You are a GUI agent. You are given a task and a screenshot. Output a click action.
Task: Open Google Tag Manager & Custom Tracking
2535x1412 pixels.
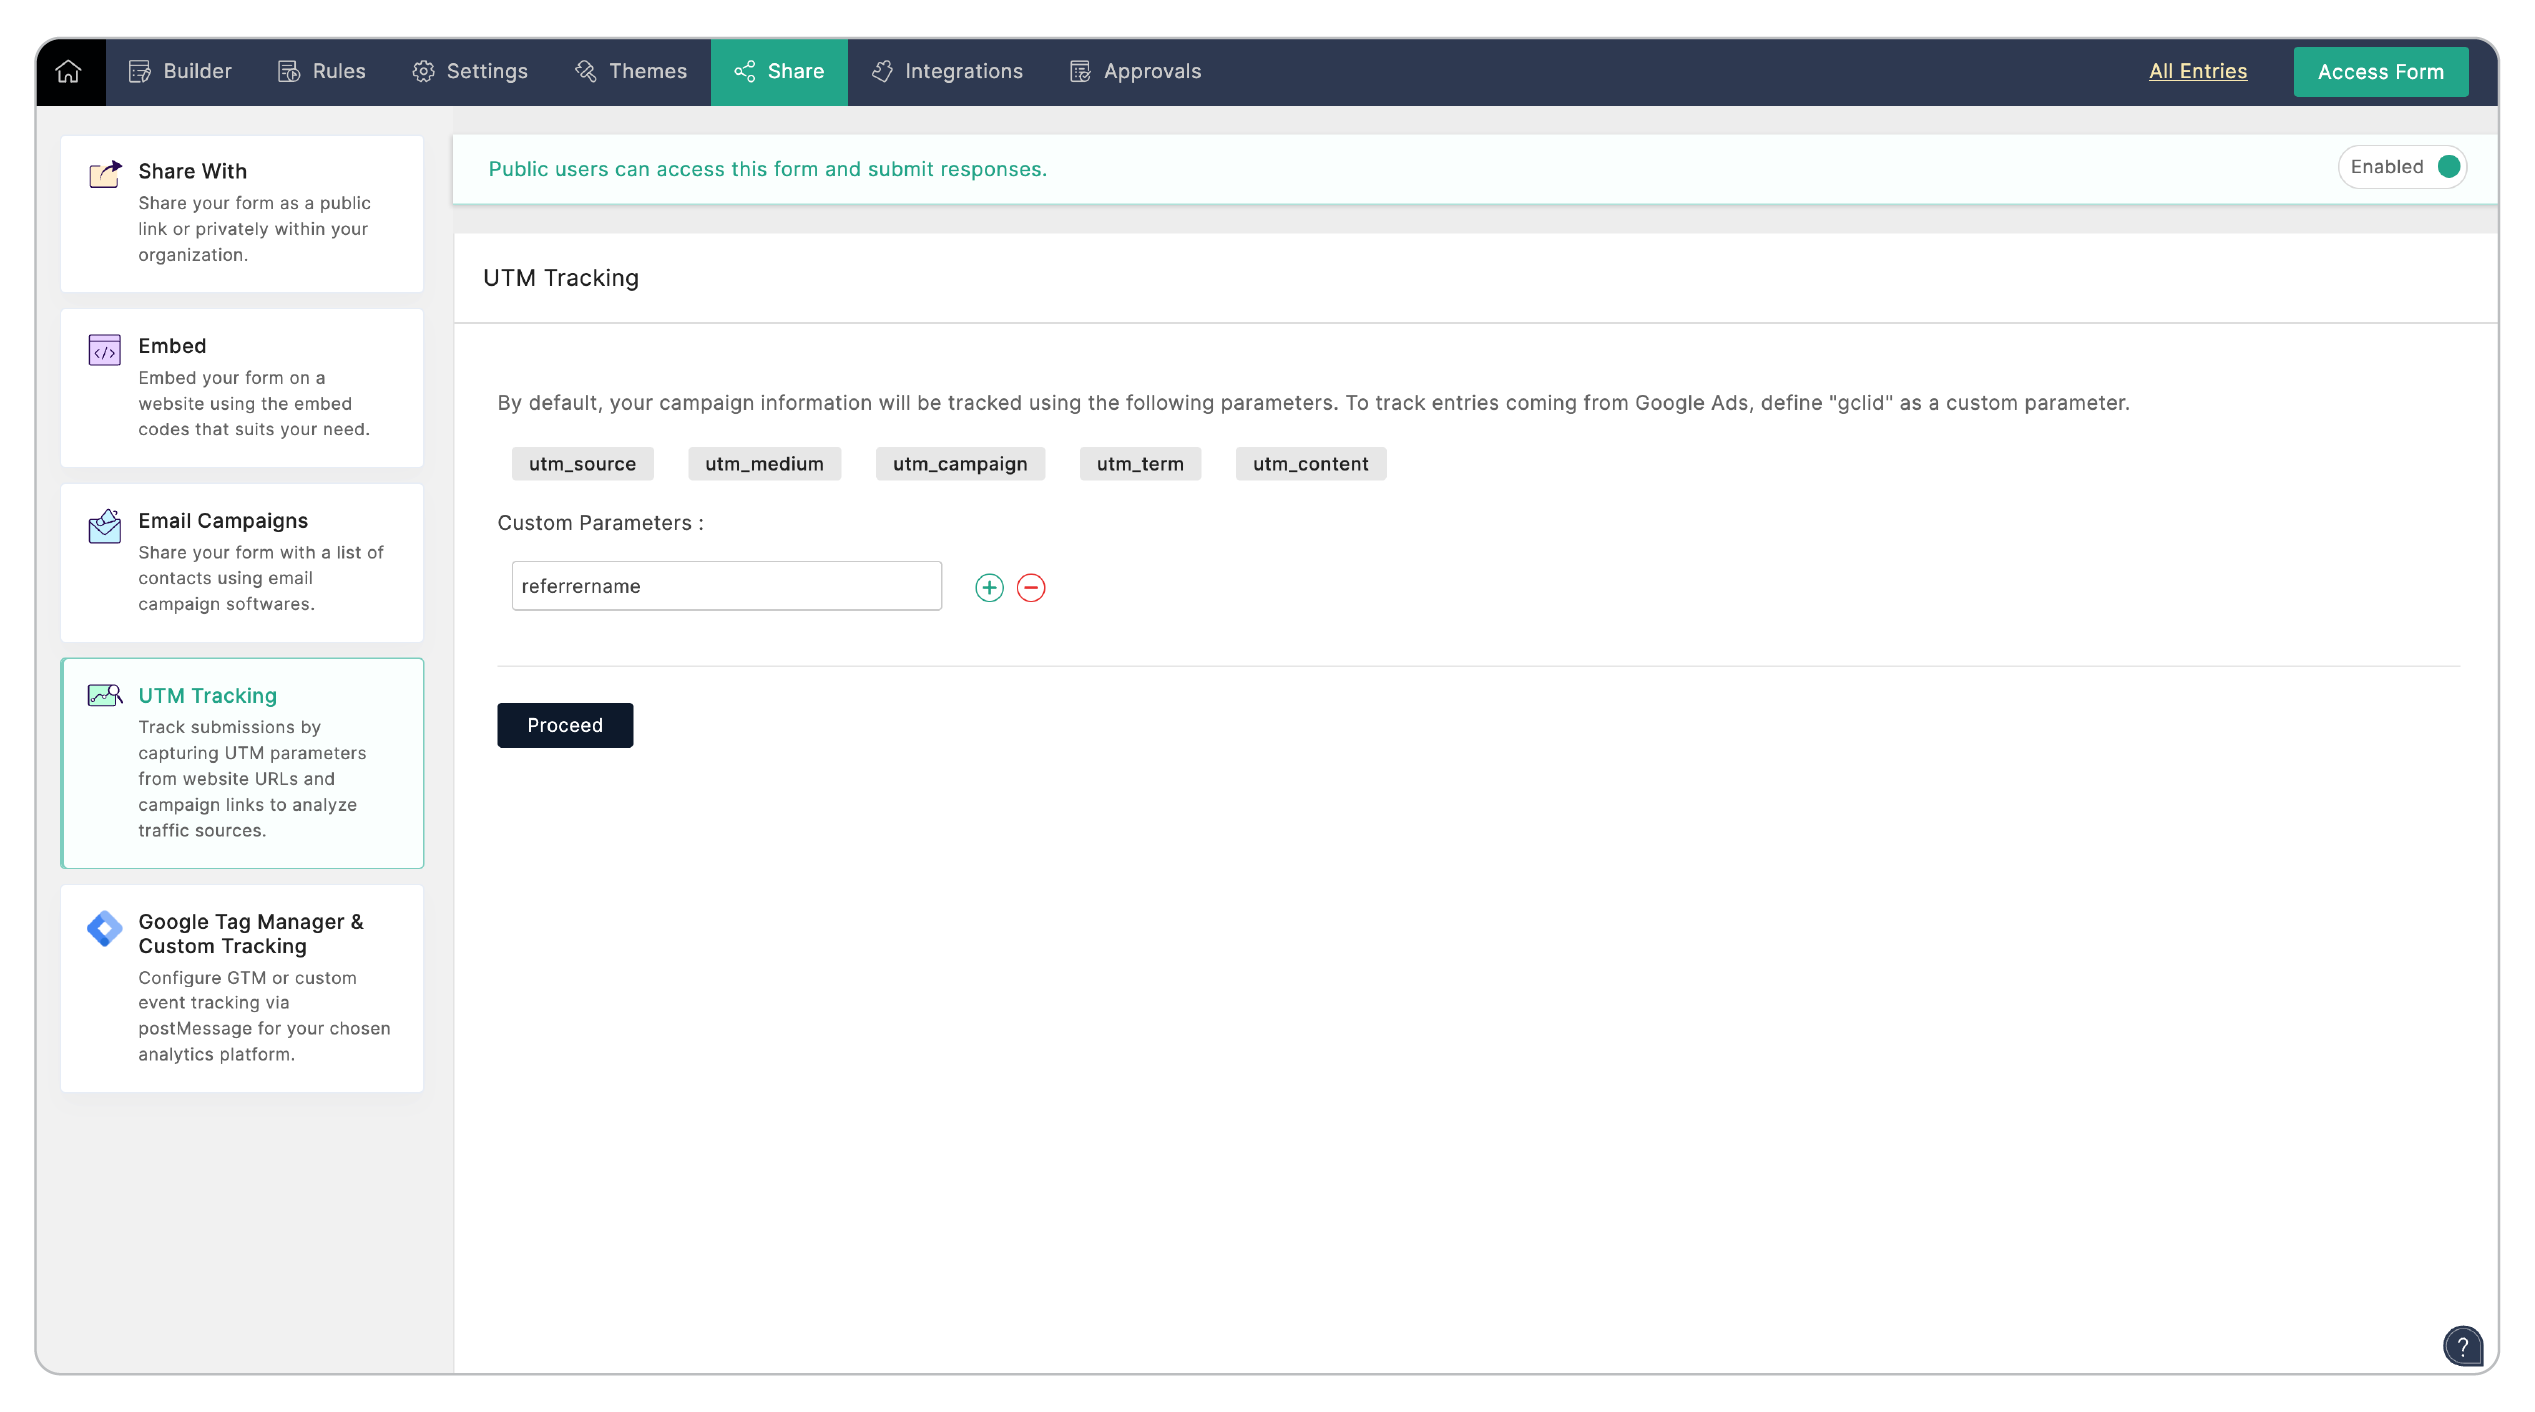click(x=241, y=987)
